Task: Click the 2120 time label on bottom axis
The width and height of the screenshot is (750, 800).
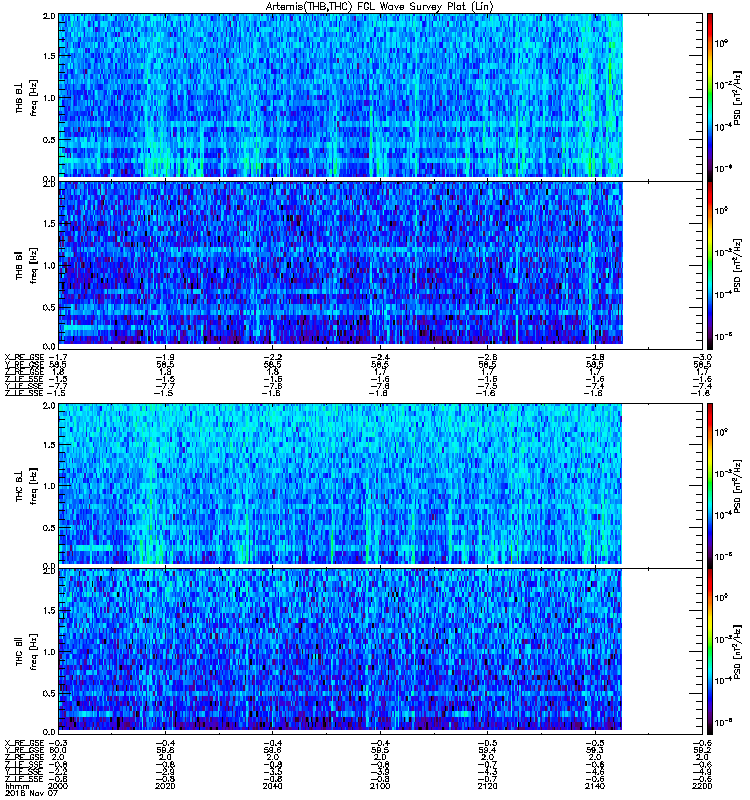Action: point(487,786)
